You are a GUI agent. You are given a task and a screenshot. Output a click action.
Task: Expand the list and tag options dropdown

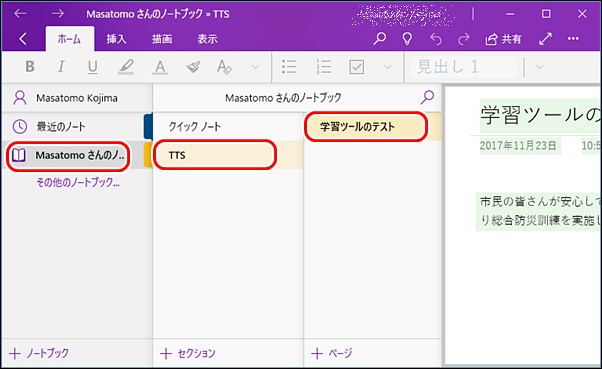pyautogui.click(x=388, y=67)
